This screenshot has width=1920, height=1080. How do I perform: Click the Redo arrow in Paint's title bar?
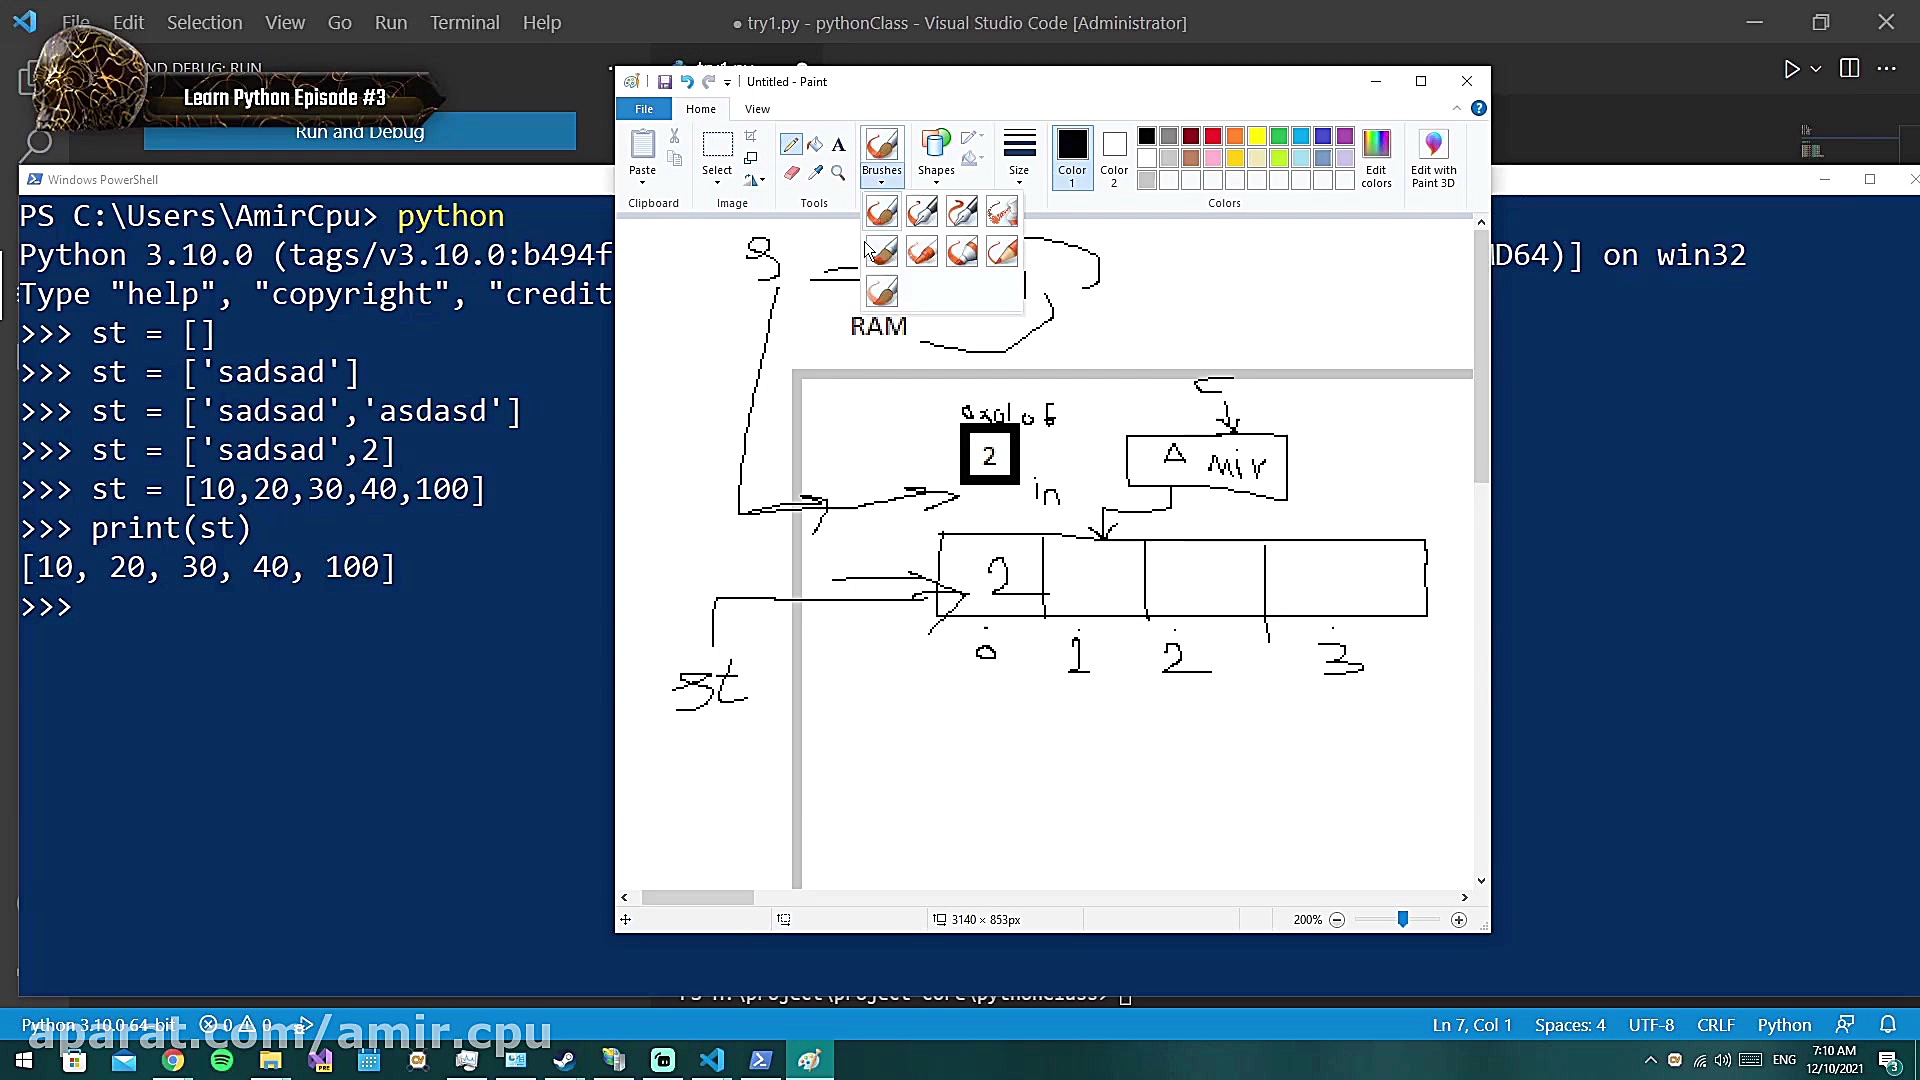click(x=708, y=82)
